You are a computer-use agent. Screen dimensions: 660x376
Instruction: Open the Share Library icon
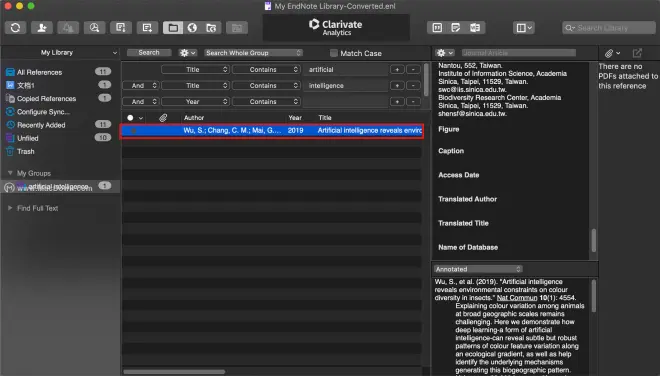tap(42, 28)
